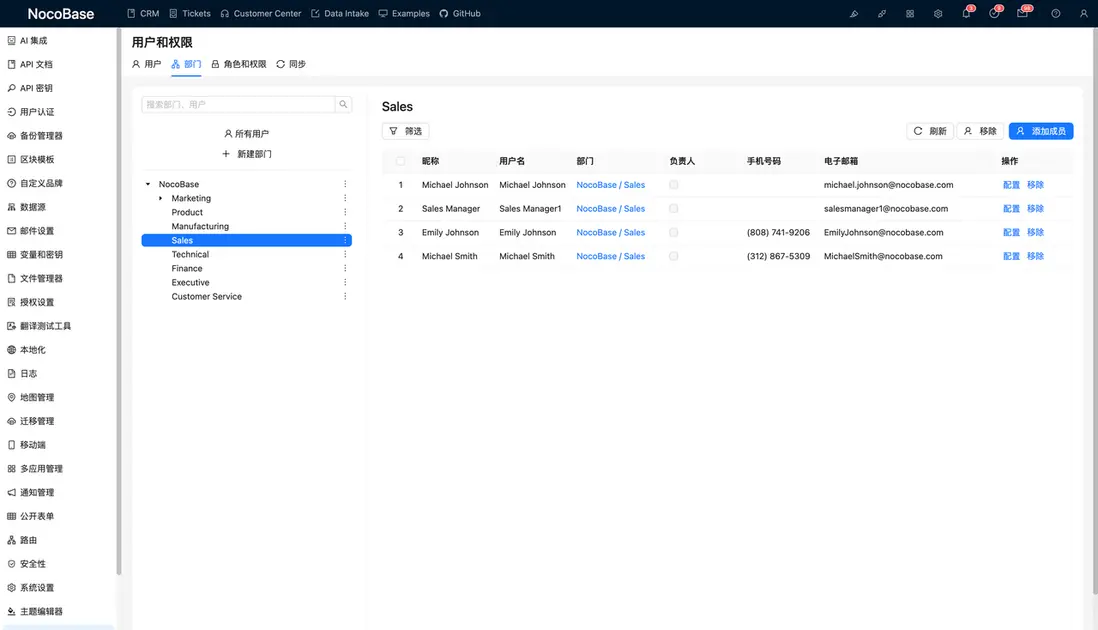Open 工作流 task circle icon in header

(x=994, y=13)
